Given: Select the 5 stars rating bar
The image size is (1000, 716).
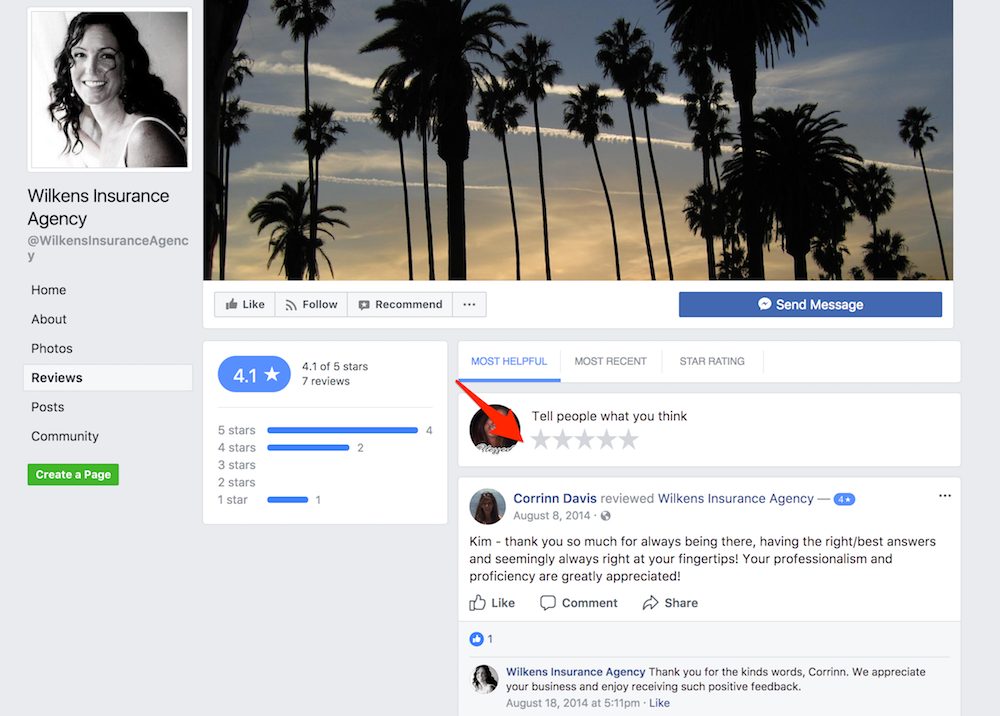Looking at the screenshot, I should click(x=342, y=430).
